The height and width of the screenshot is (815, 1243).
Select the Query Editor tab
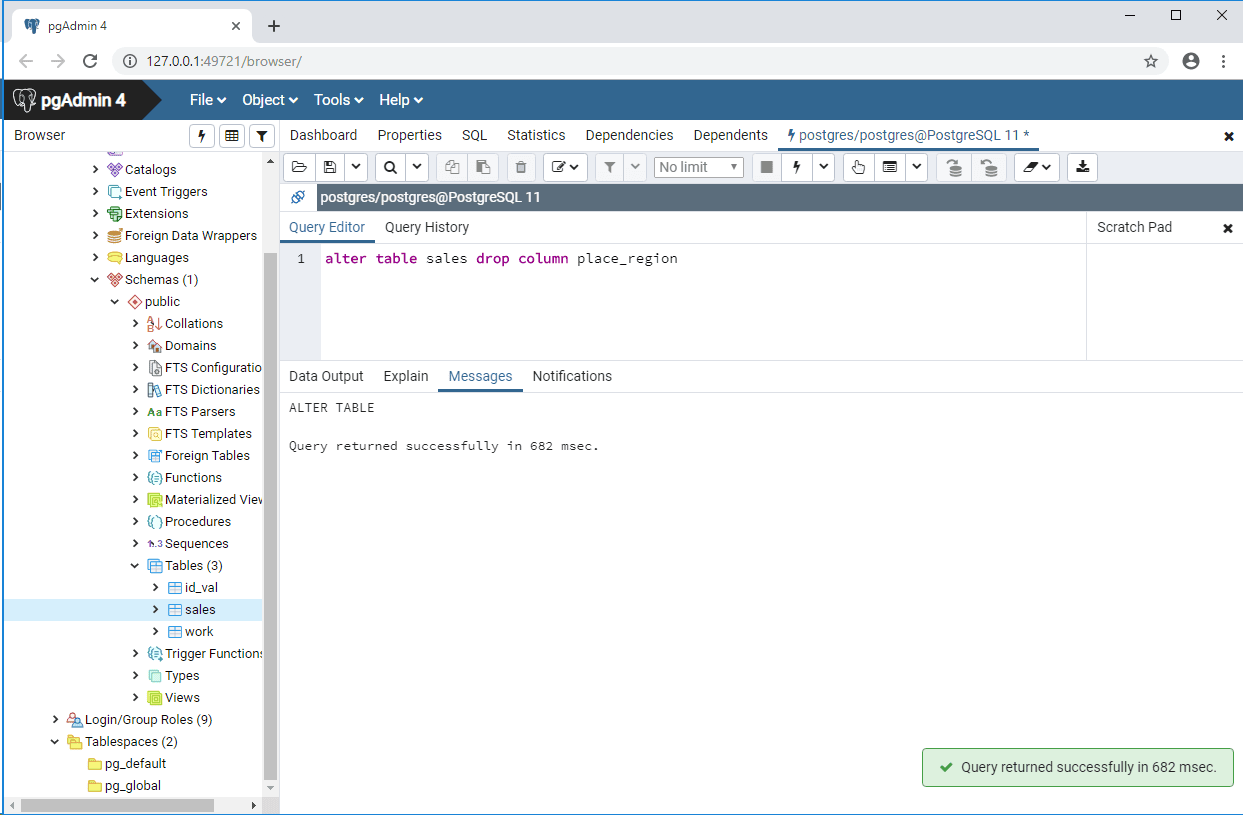327,227
